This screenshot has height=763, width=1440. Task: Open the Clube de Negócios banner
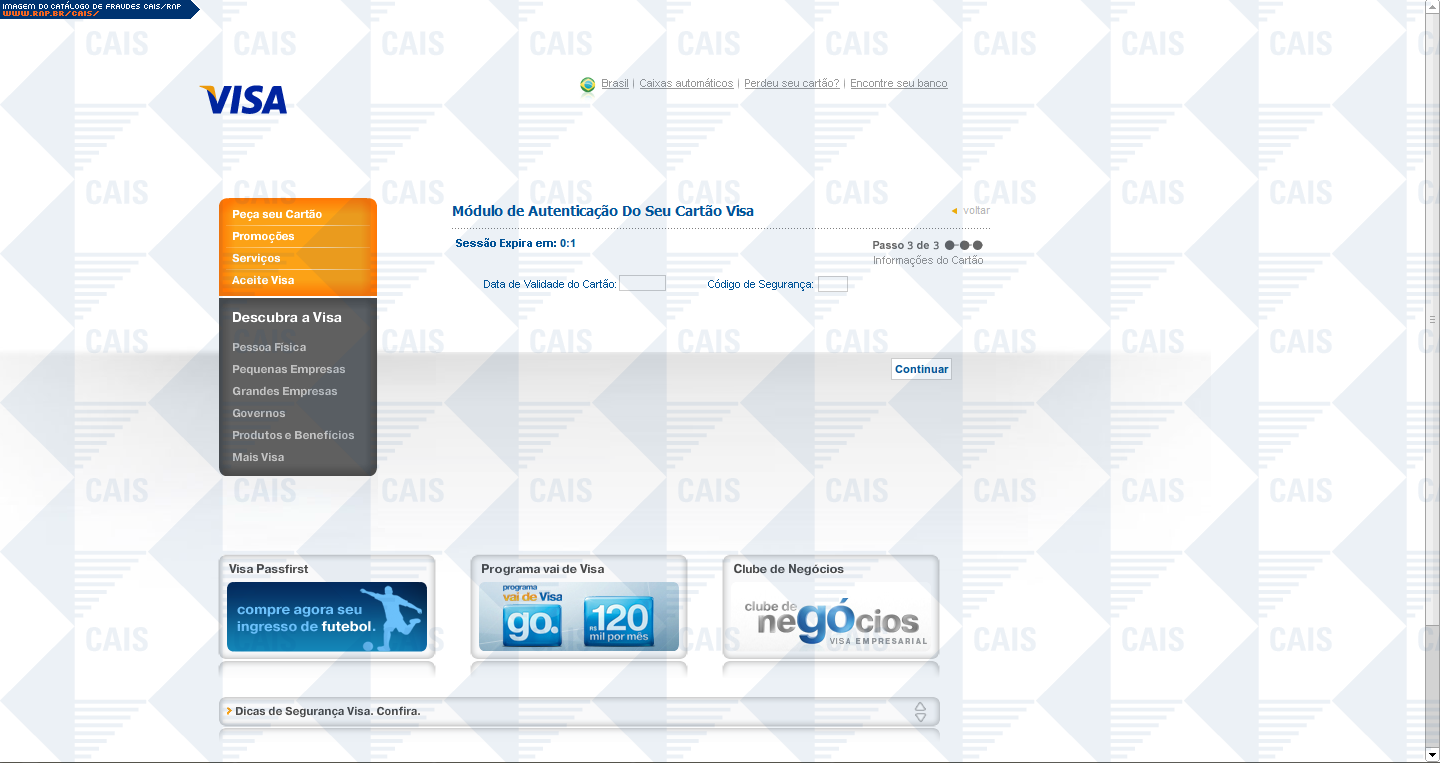coord(831,617)
